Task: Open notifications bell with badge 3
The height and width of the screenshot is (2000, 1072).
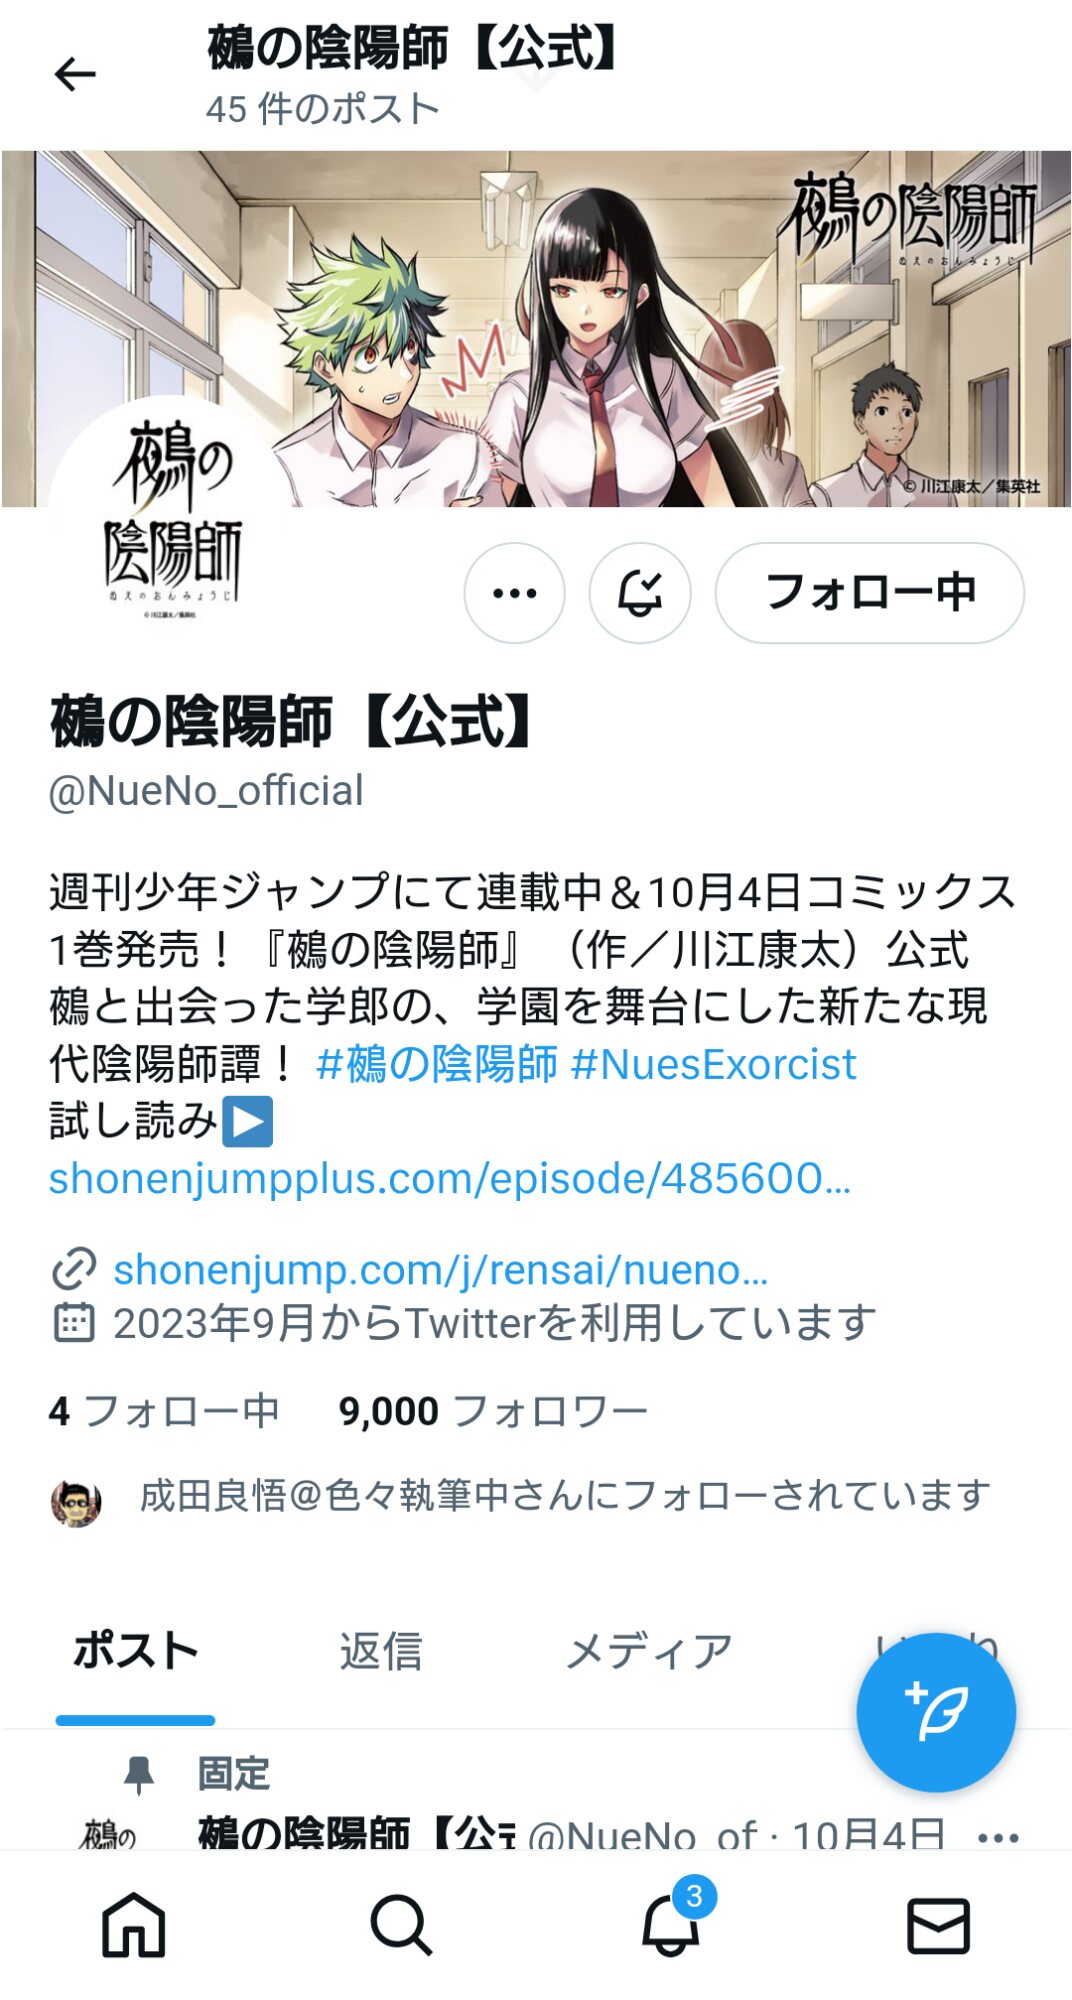Action: tap(672, 1920)
